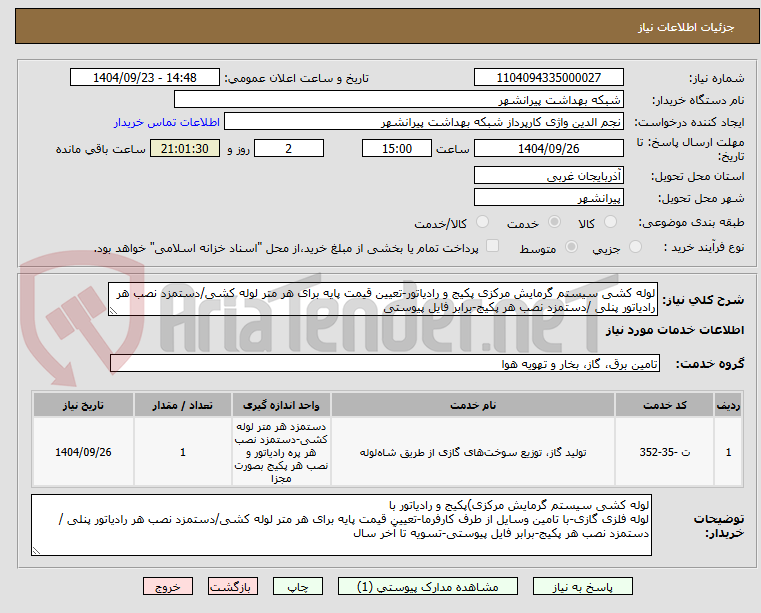This screenshot has width=761, height=613.
Task: Click the واحد اندازه گیری column header
Action: coord(281,405)
